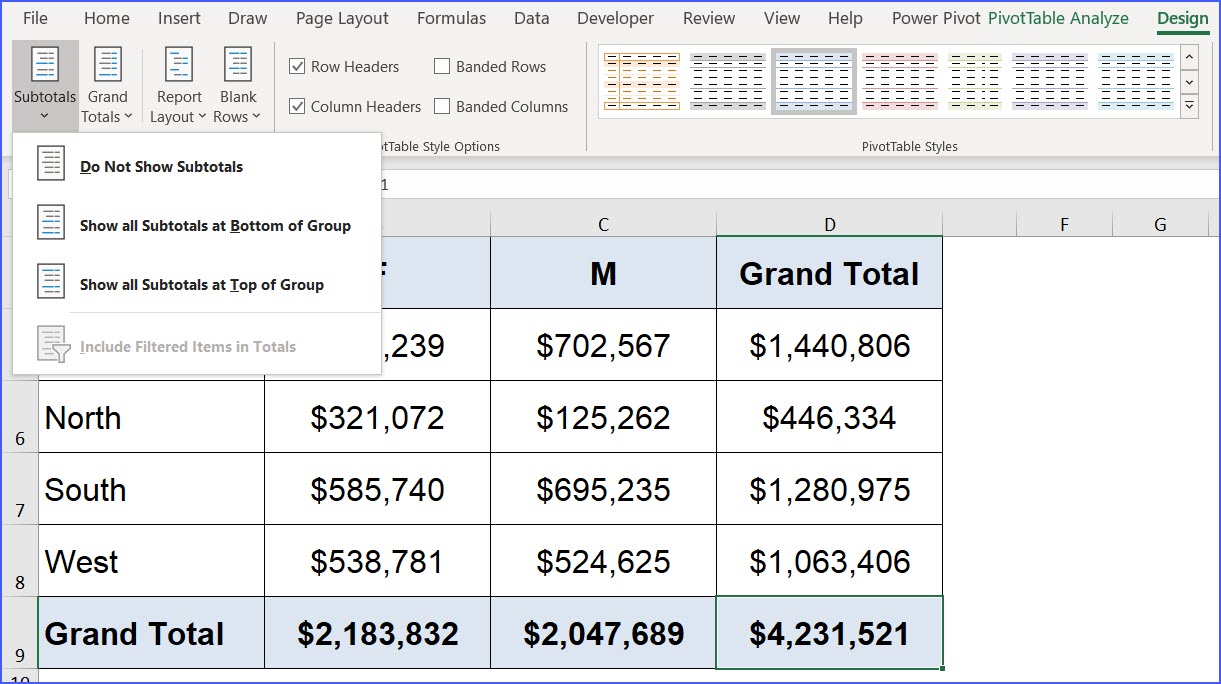Image resolution: width=1221 pixels, height=684 pixels.
Task: Select row 6 header
Action: (19, 417)
